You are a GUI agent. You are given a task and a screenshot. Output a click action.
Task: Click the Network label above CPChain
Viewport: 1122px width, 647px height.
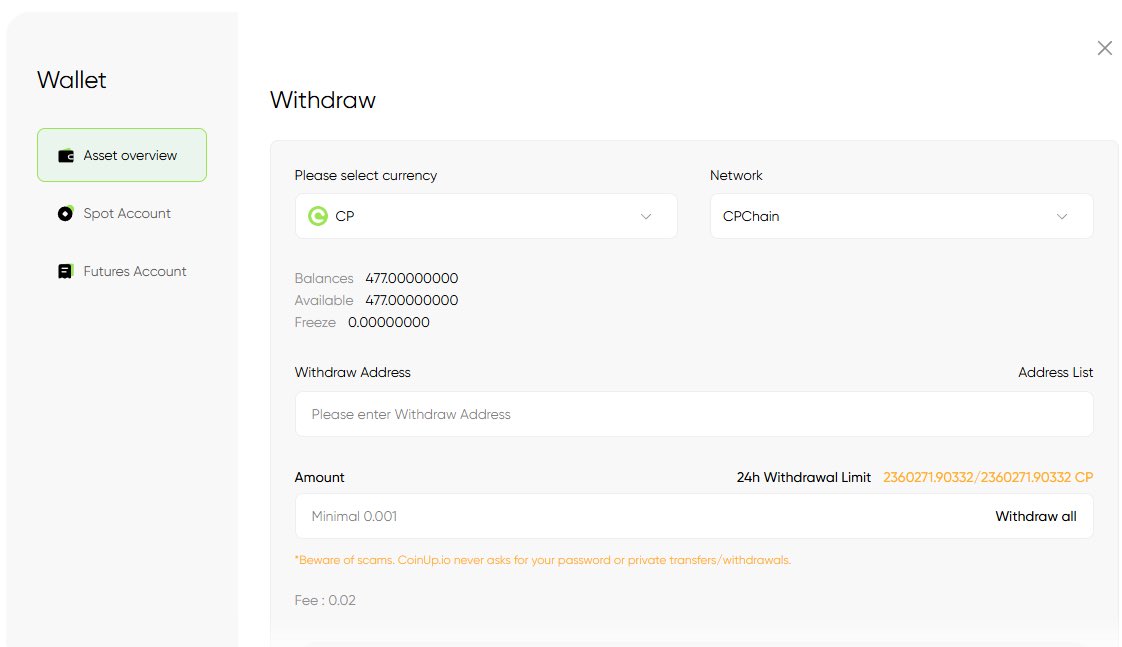[736, 175]
